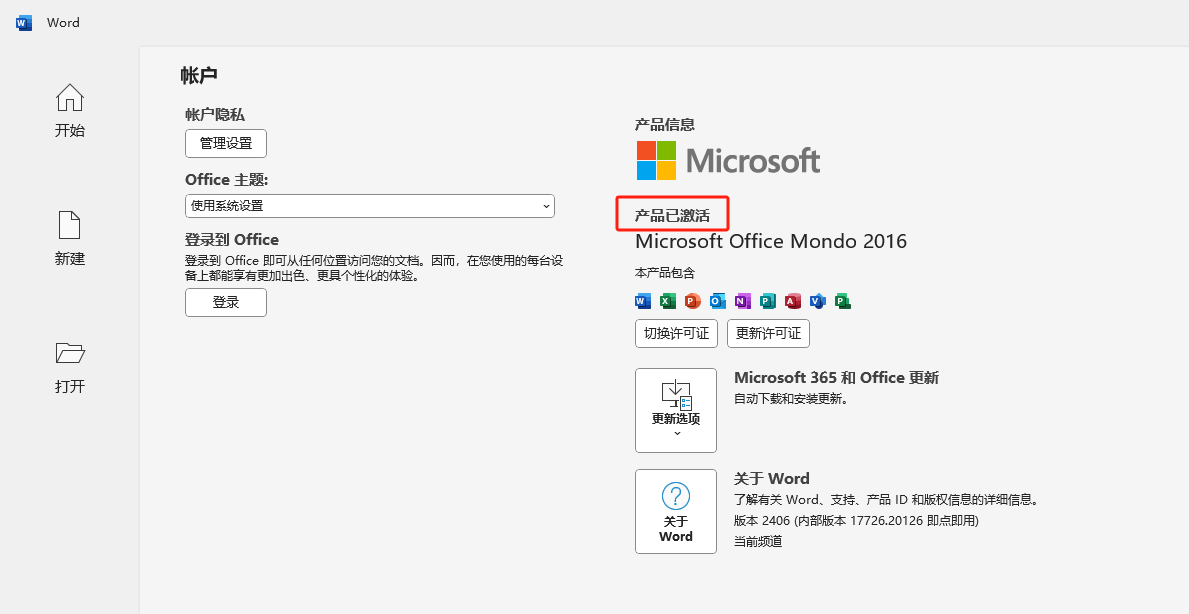Click the Outlook icon in included products
Screen dimensions: 1189x614
click(x=717, y=301)
